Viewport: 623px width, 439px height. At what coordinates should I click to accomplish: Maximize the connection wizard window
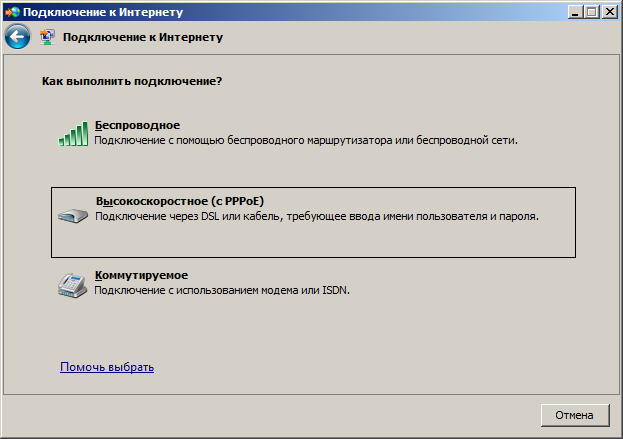click(592, 12)
